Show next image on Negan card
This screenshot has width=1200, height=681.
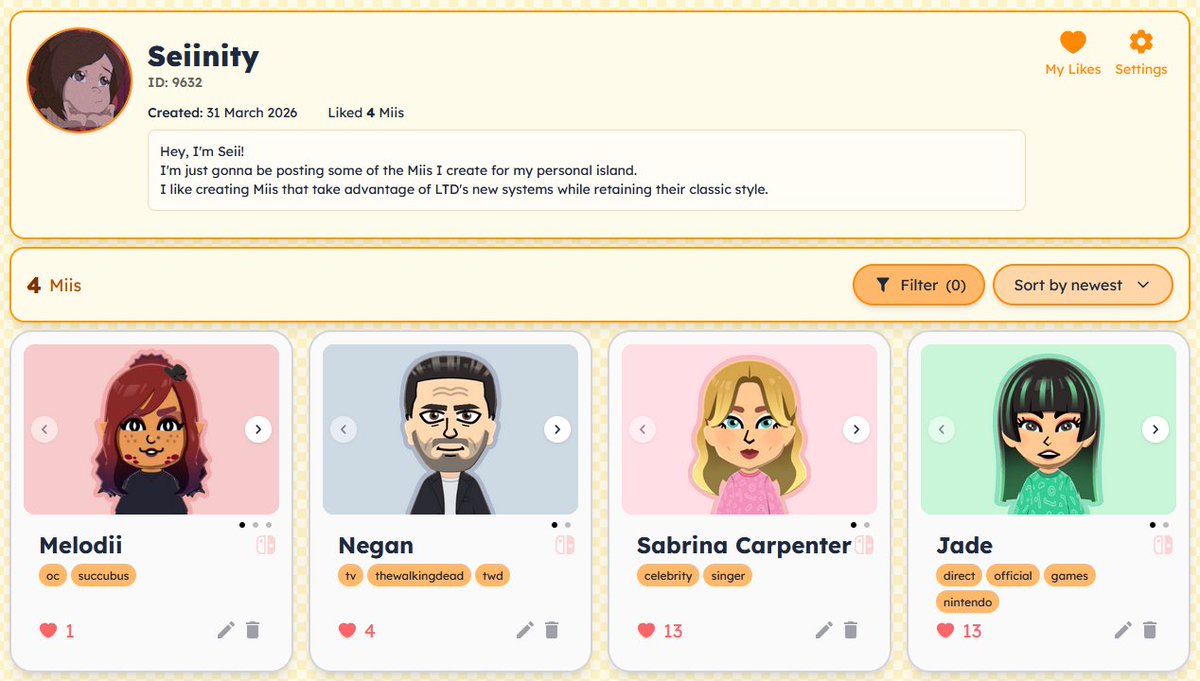coord(557,429)
